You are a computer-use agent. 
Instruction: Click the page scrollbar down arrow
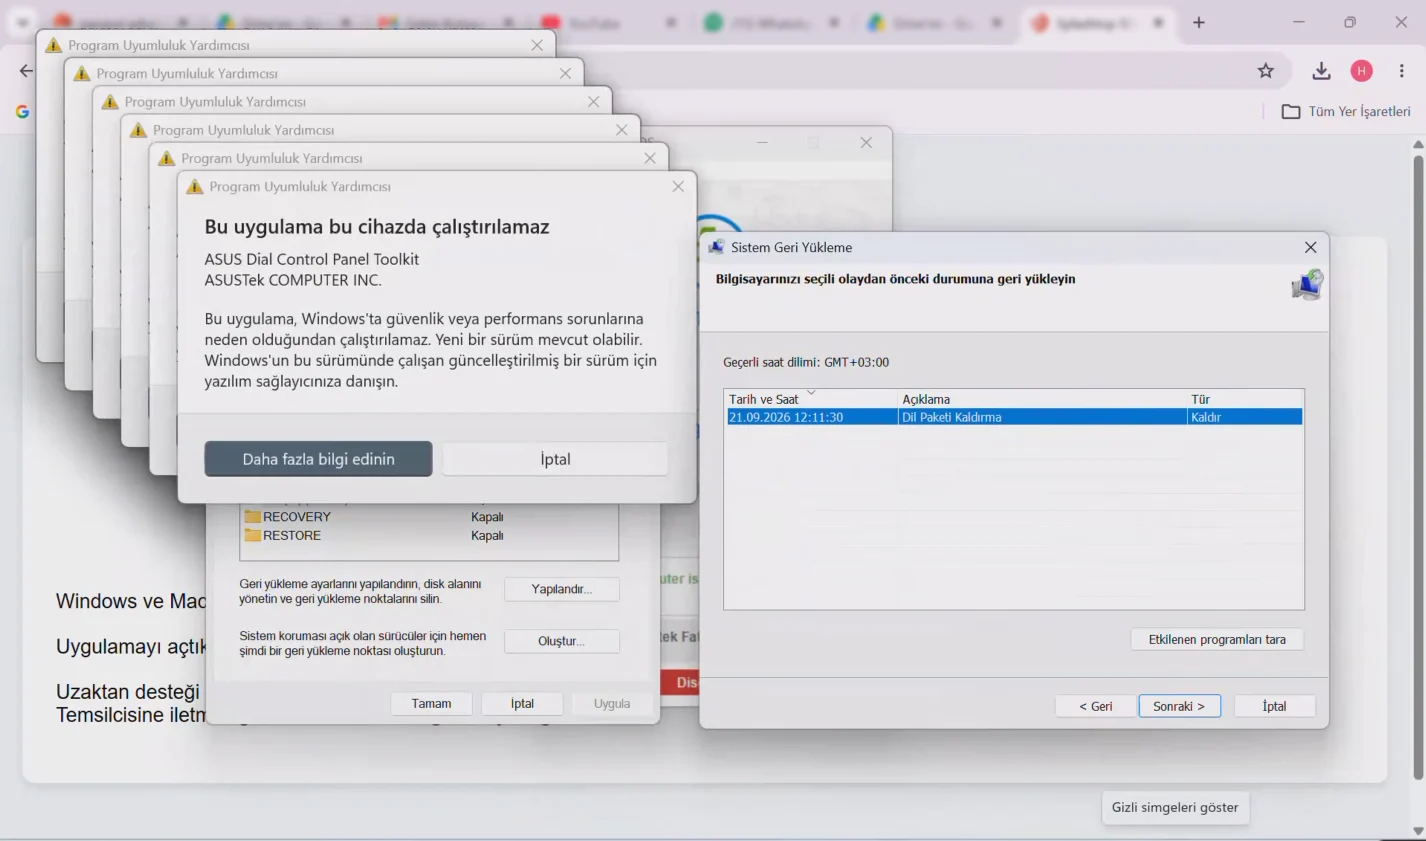tap(1418, 831)
